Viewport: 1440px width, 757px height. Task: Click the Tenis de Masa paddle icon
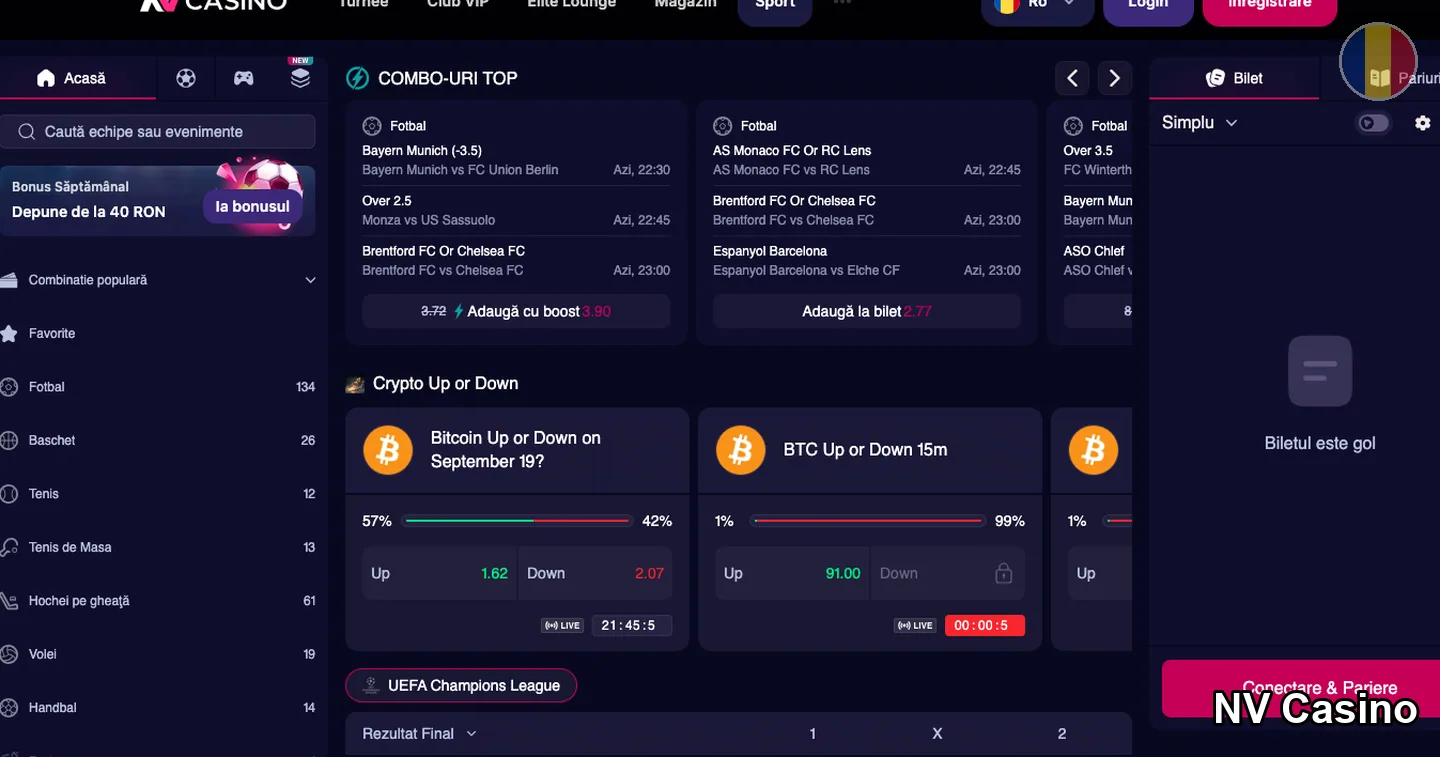9,547
